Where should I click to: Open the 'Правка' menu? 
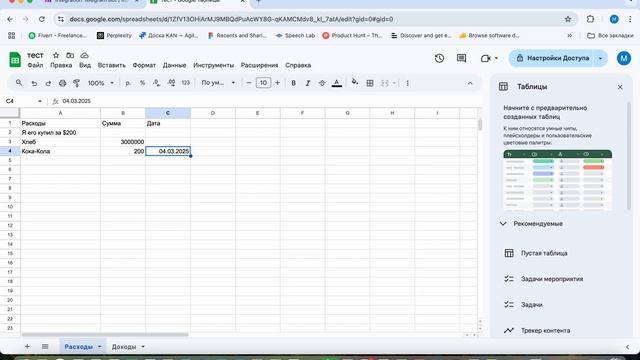pyautogui.click(x=61, y=65)
